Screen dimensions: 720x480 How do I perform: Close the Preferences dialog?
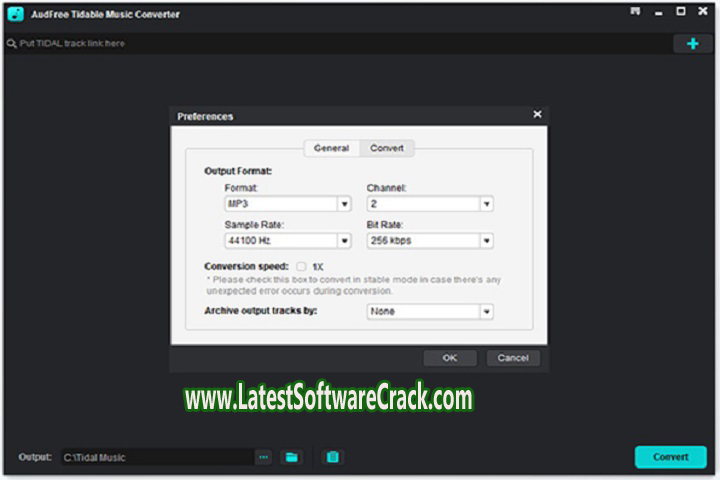[537, 114]
